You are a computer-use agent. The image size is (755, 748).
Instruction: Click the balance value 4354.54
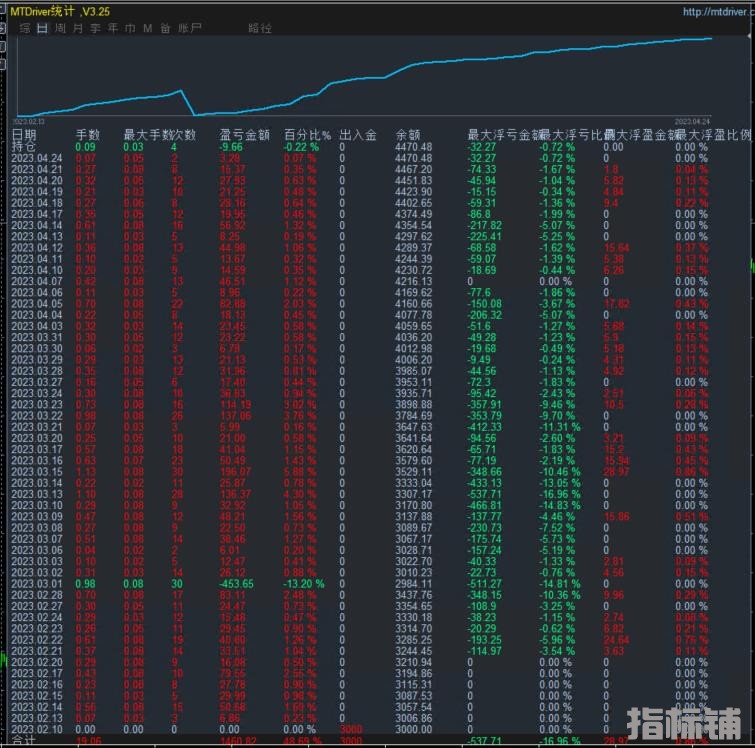tap(414, 225)
